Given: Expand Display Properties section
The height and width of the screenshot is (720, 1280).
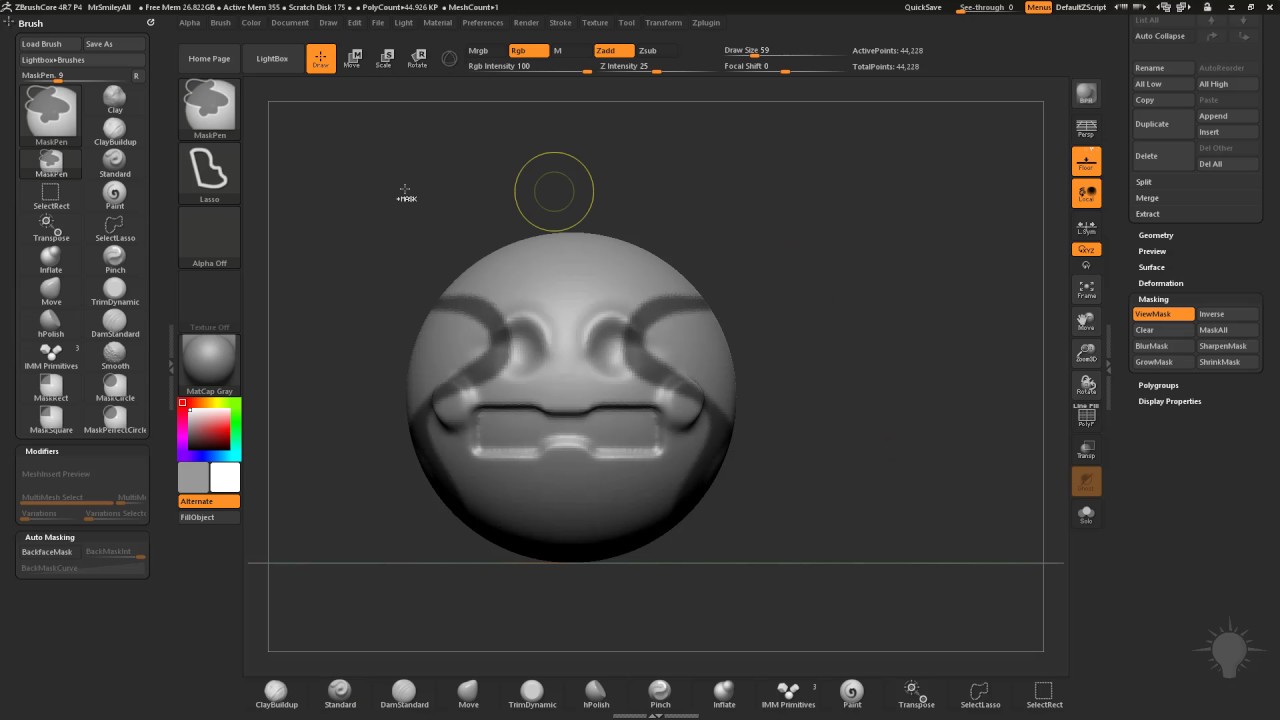Looking at the screenshot, I should pos(1170,401).
